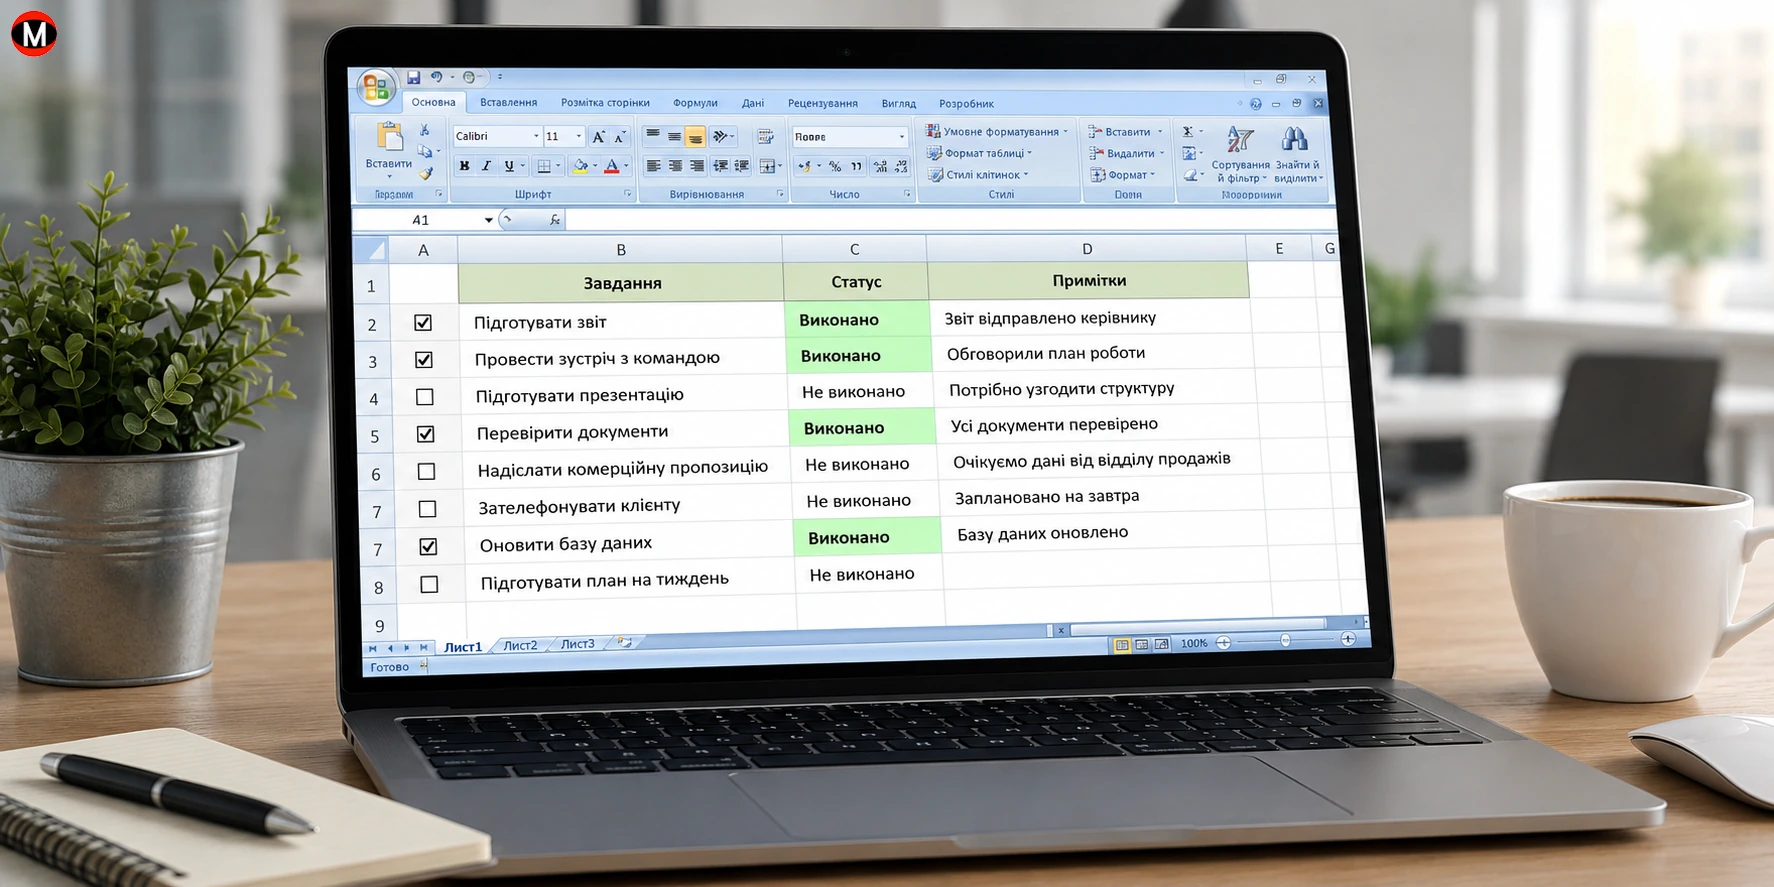The height and width of the screenshot is (887, 1774).
Task: Pick the yellow fill color bucket
Action: (580, 166)
